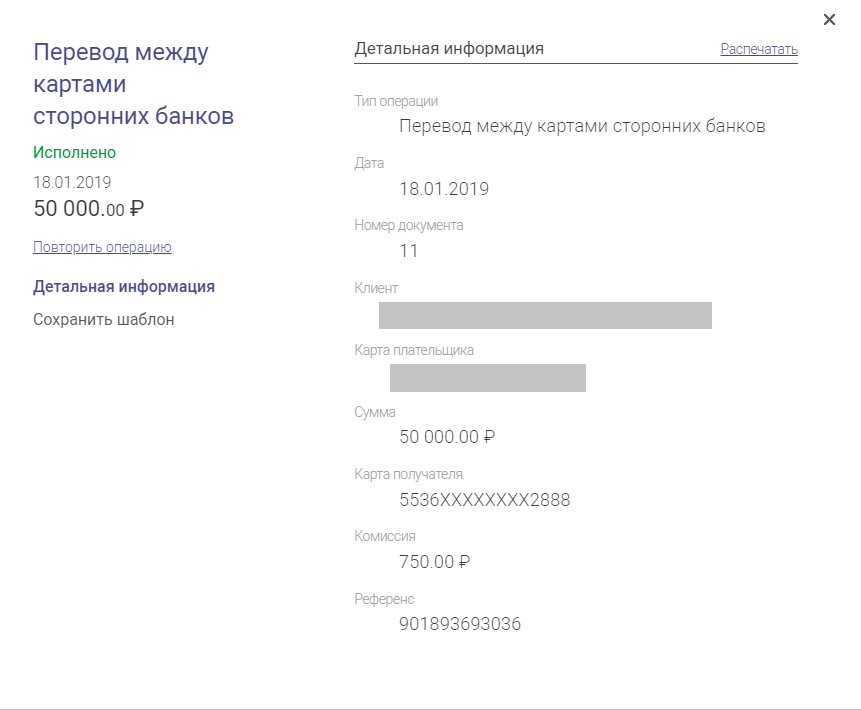The image size is (861, 710).
Task: Click the date under Исполнено status
Action: point(72,182)
